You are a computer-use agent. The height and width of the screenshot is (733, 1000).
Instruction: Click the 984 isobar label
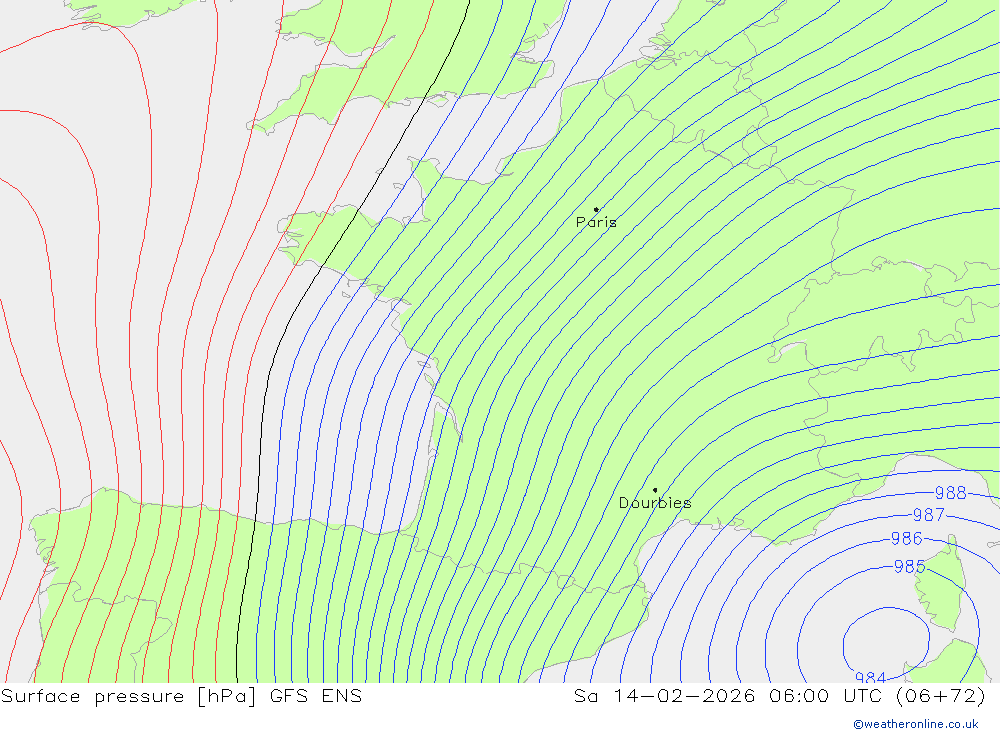pos(871,677)
